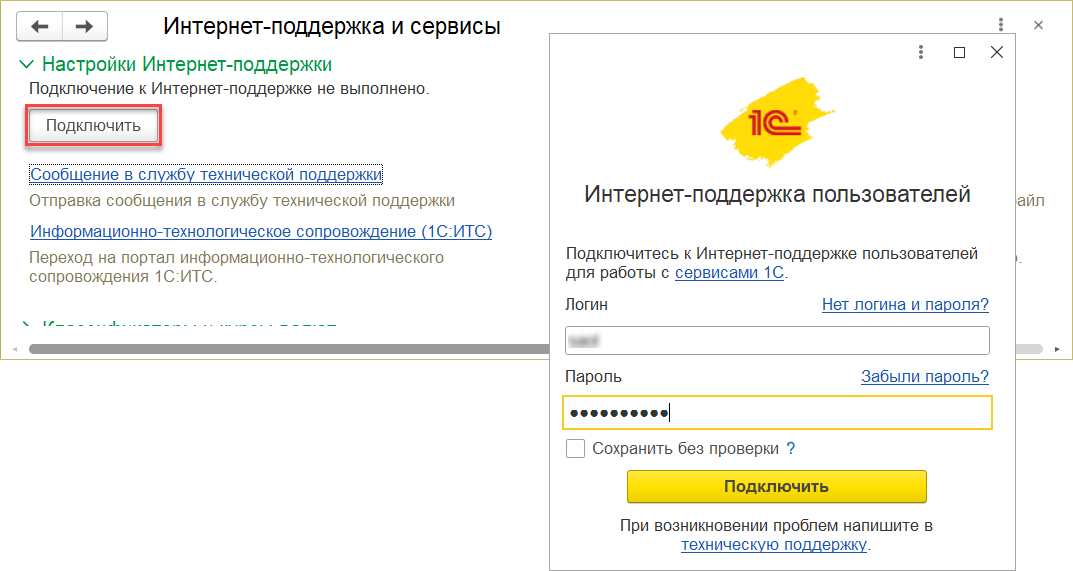Click the help question mark icon
Viewport: 1073px width, 571px height.
click(791, 449)
